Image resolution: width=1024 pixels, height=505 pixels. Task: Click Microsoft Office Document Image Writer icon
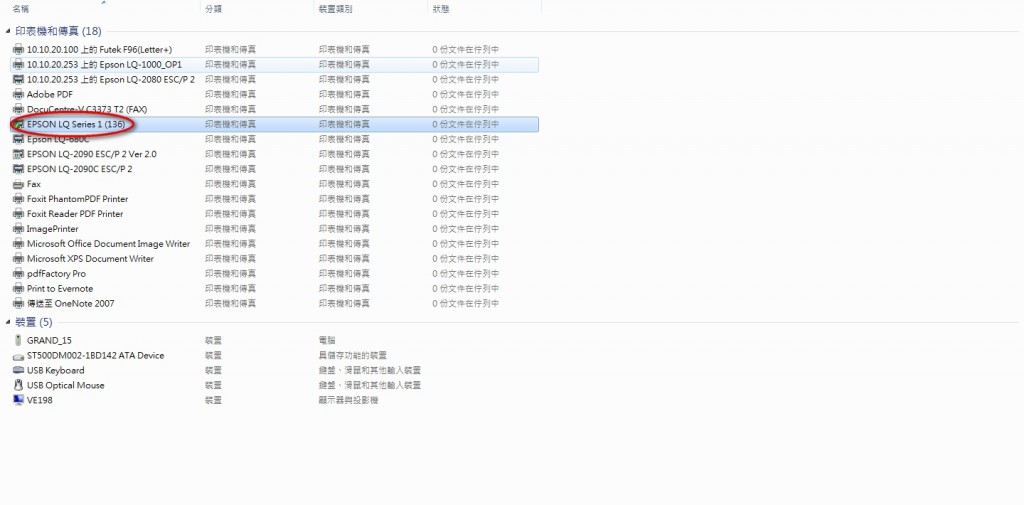[18, 244]
